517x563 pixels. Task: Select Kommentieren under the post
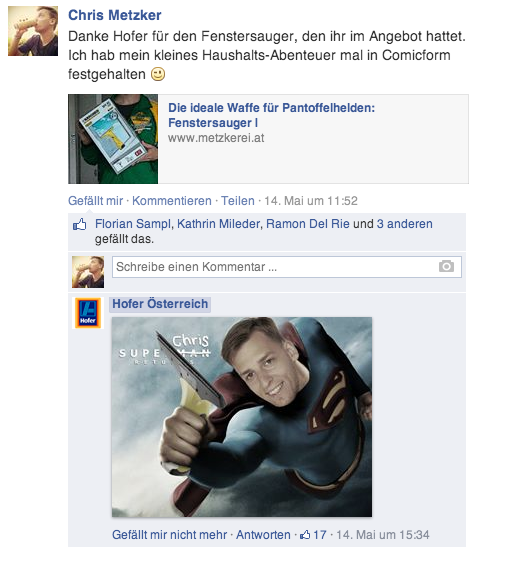pyautogui.click(x=172, y=201)
